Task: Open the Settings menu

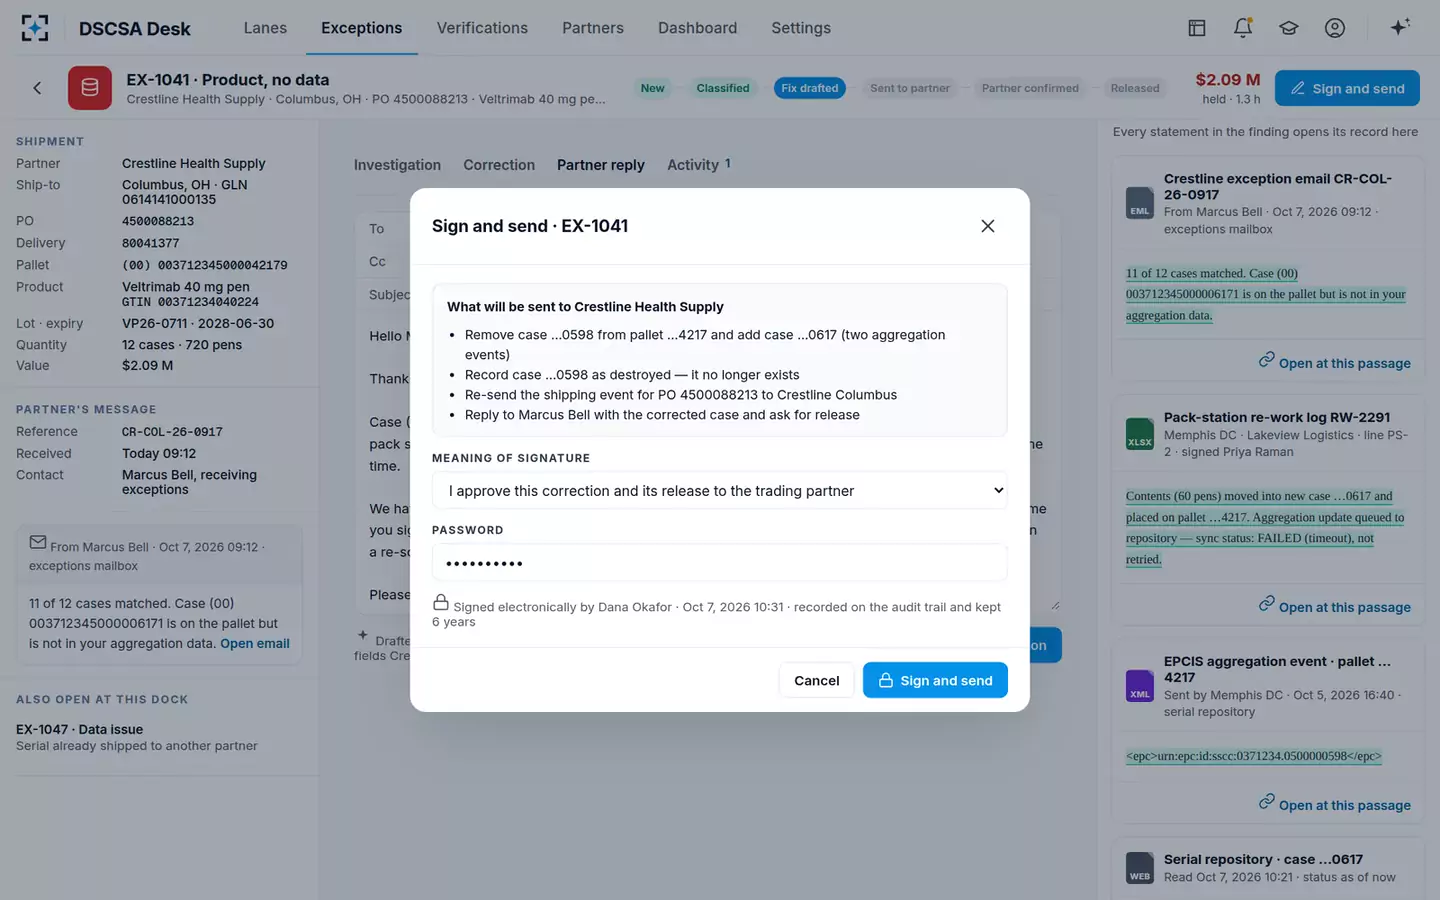Action: pyautogui.click(x=801, y=28)
